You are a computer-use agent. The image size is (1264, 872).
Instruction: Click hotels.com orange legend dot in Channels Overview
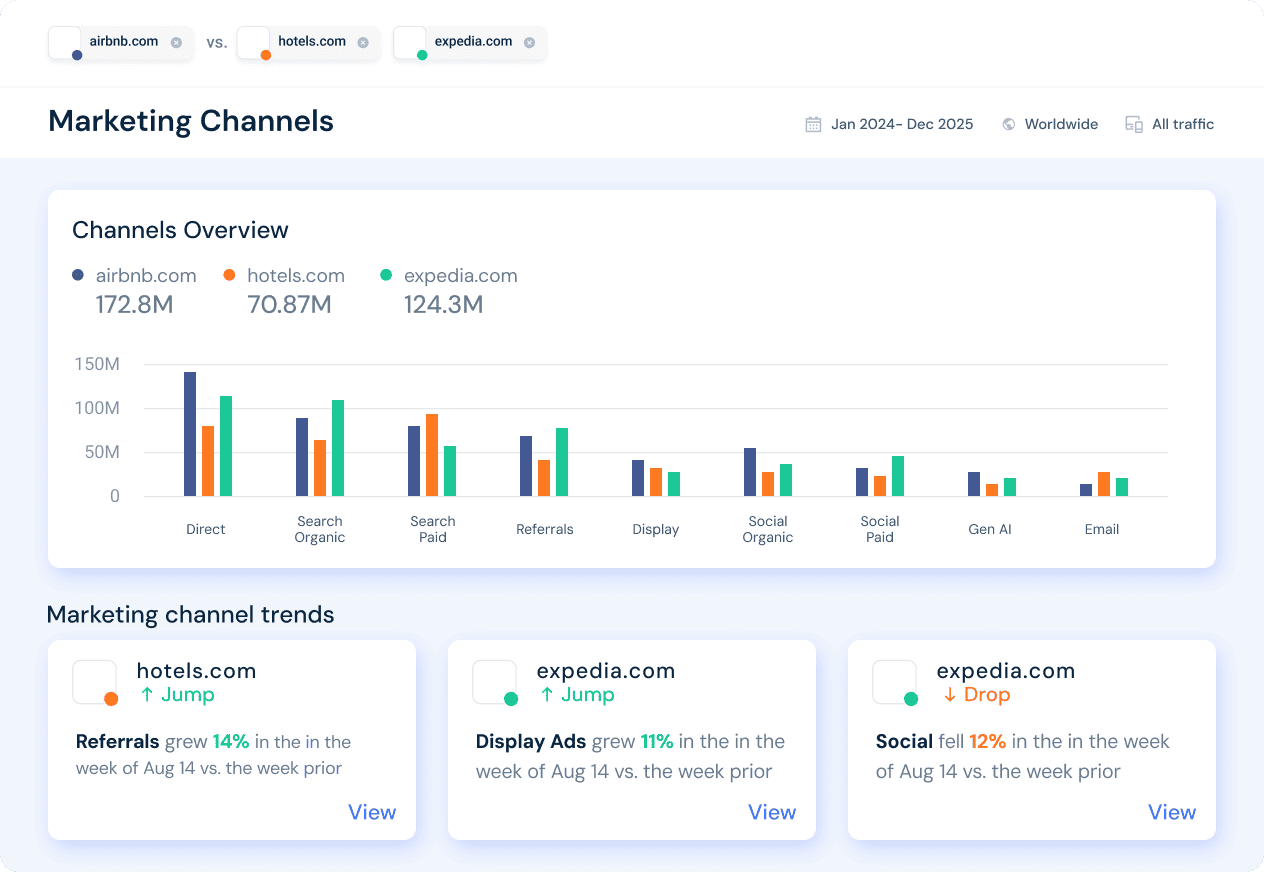[229, 275]
